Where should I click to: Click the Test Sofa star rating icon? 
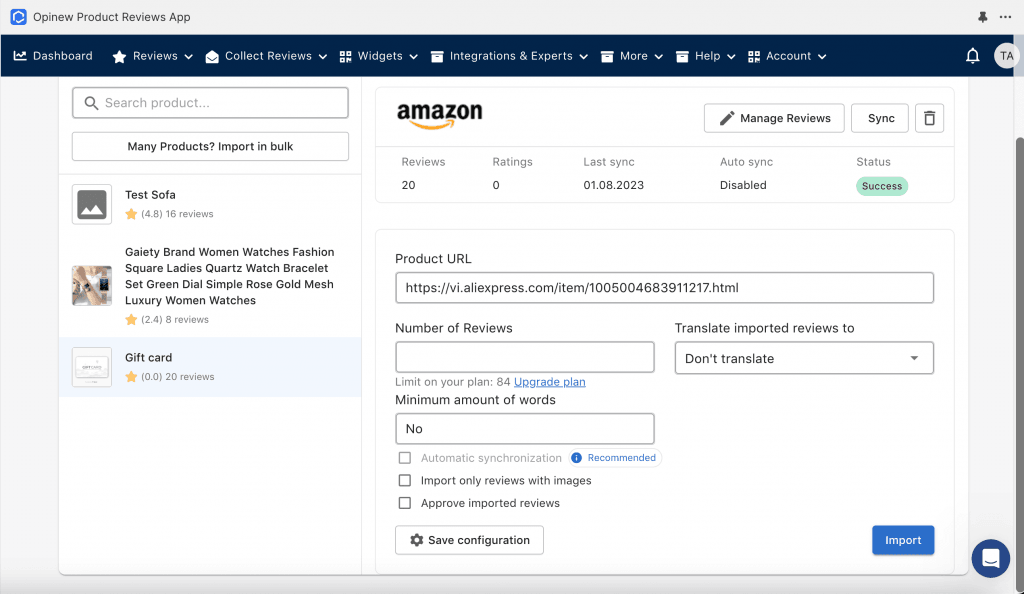coord(131,214)
